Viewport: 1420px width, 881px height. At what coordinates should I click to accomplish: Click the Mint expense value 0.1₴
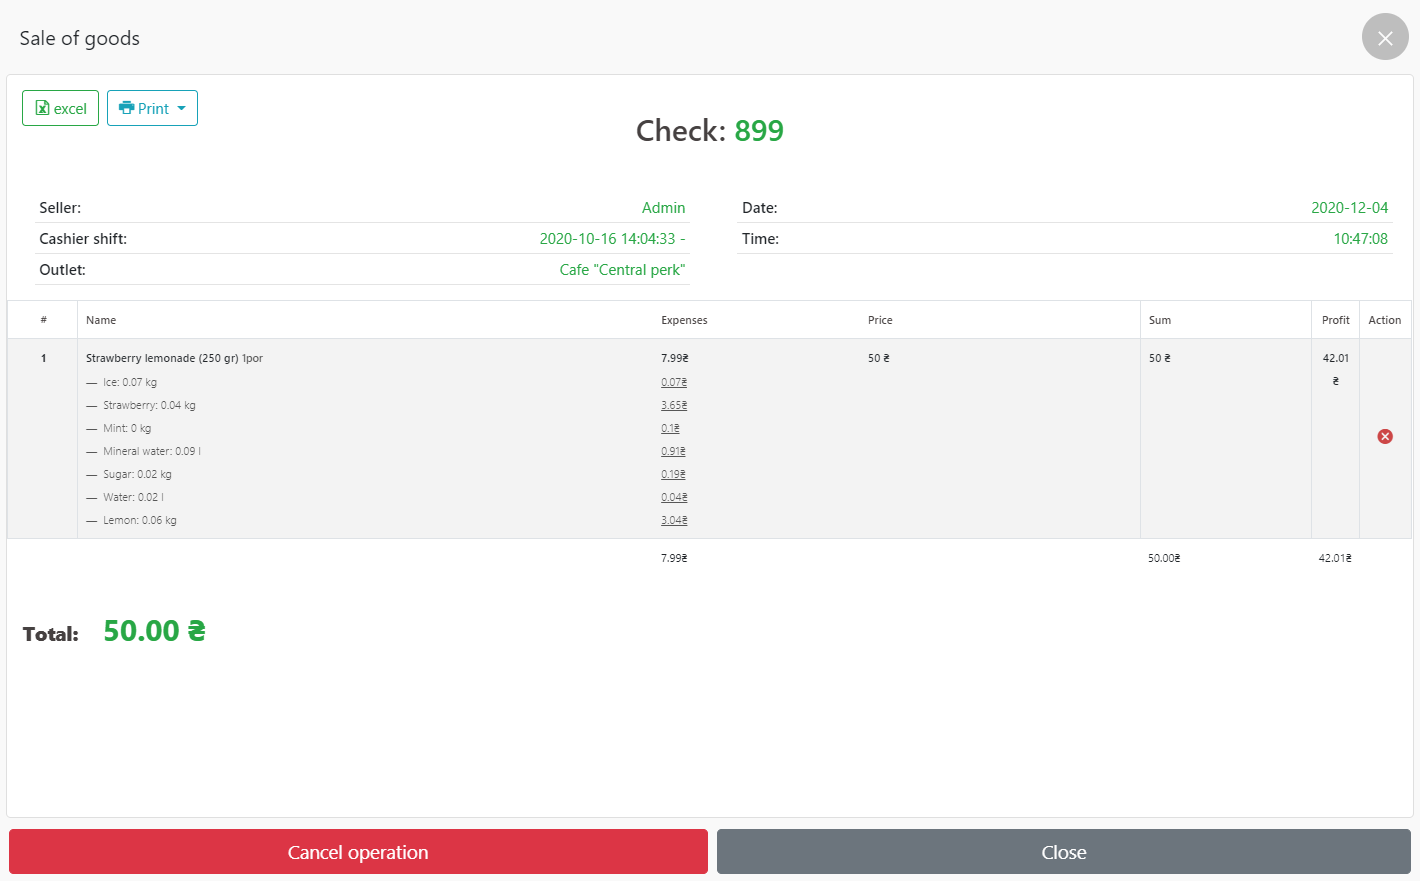tap(670, 429)
